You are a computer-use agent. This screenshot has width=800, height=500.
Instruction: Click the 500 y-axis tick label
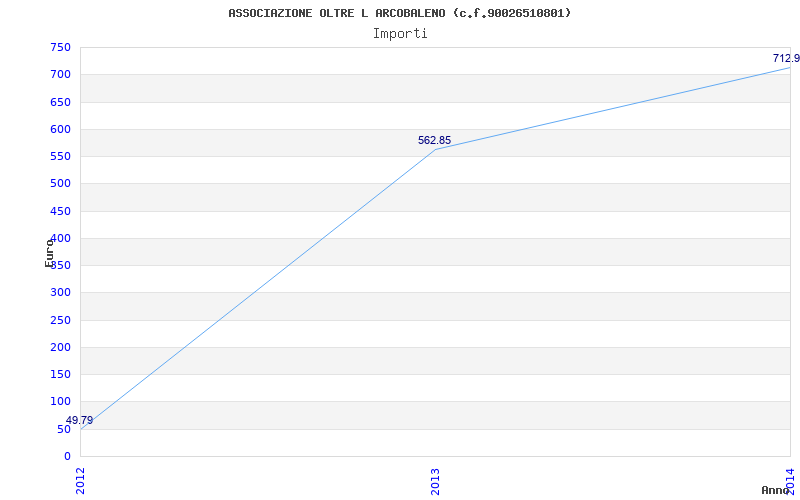(x=60, y=184)
